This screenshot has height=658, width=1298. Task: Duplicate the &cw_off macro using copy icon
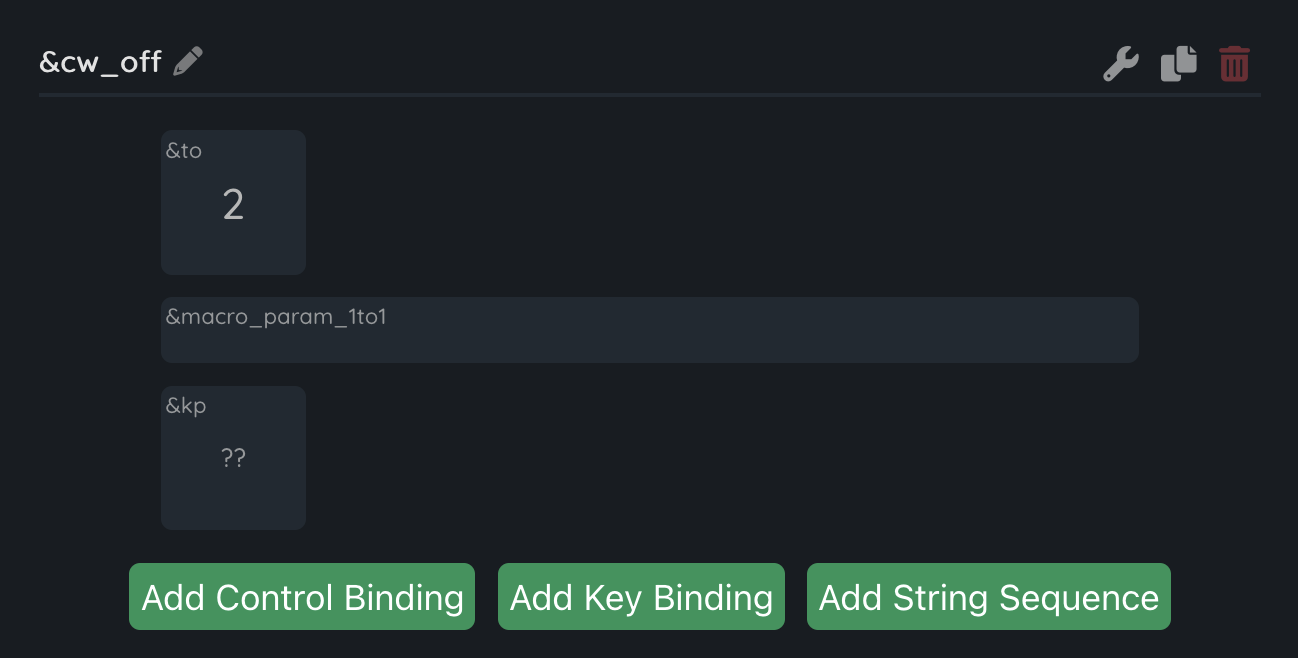1178,64
